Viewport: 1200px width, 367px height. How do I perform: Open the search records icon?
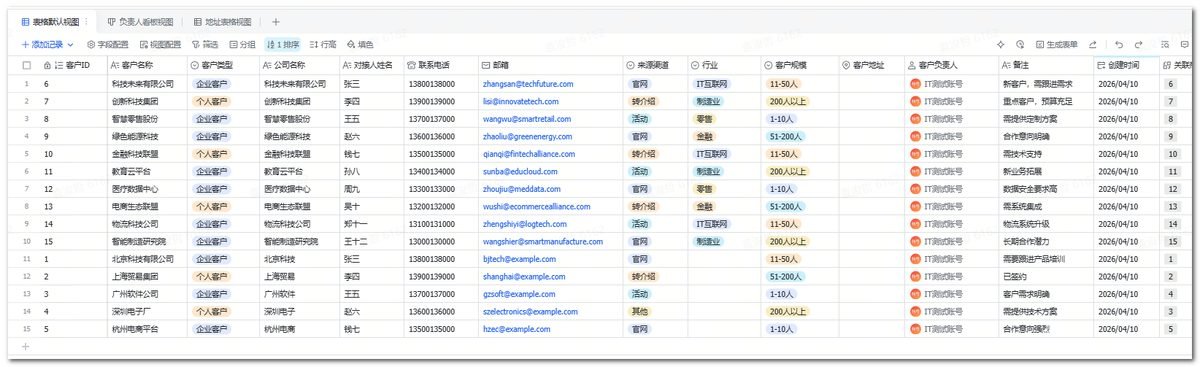click(x=1165, y=45)
